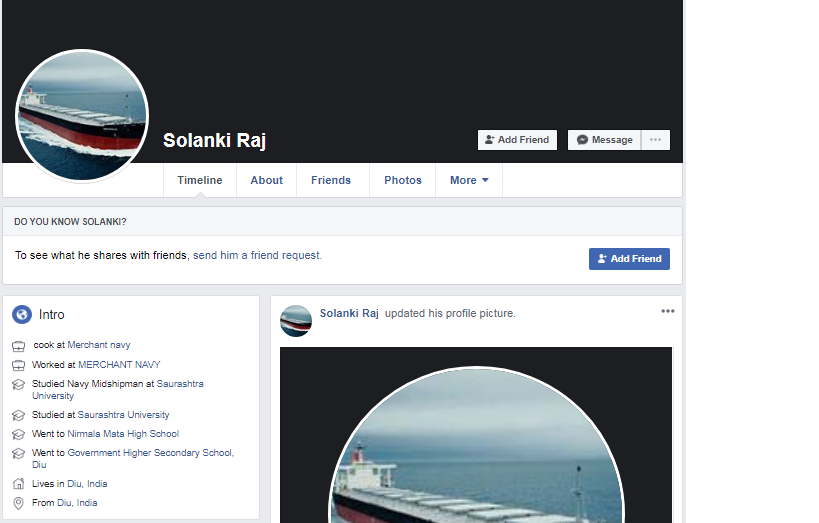The height and width of the screenshot is (523, 819).
Task: Go to the Photos tab
Action: pyautogui.click(x=403, y=181)
